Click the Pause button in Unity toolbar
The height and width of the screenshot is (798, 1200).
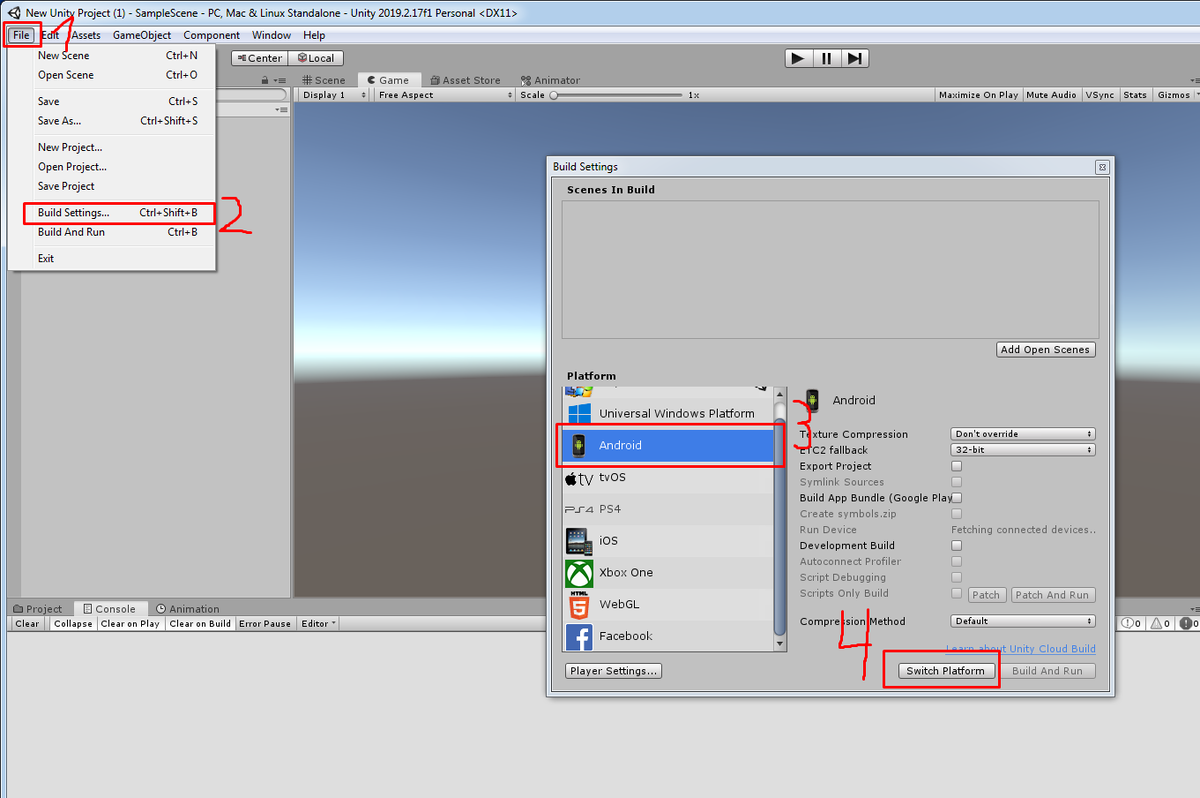826,58
